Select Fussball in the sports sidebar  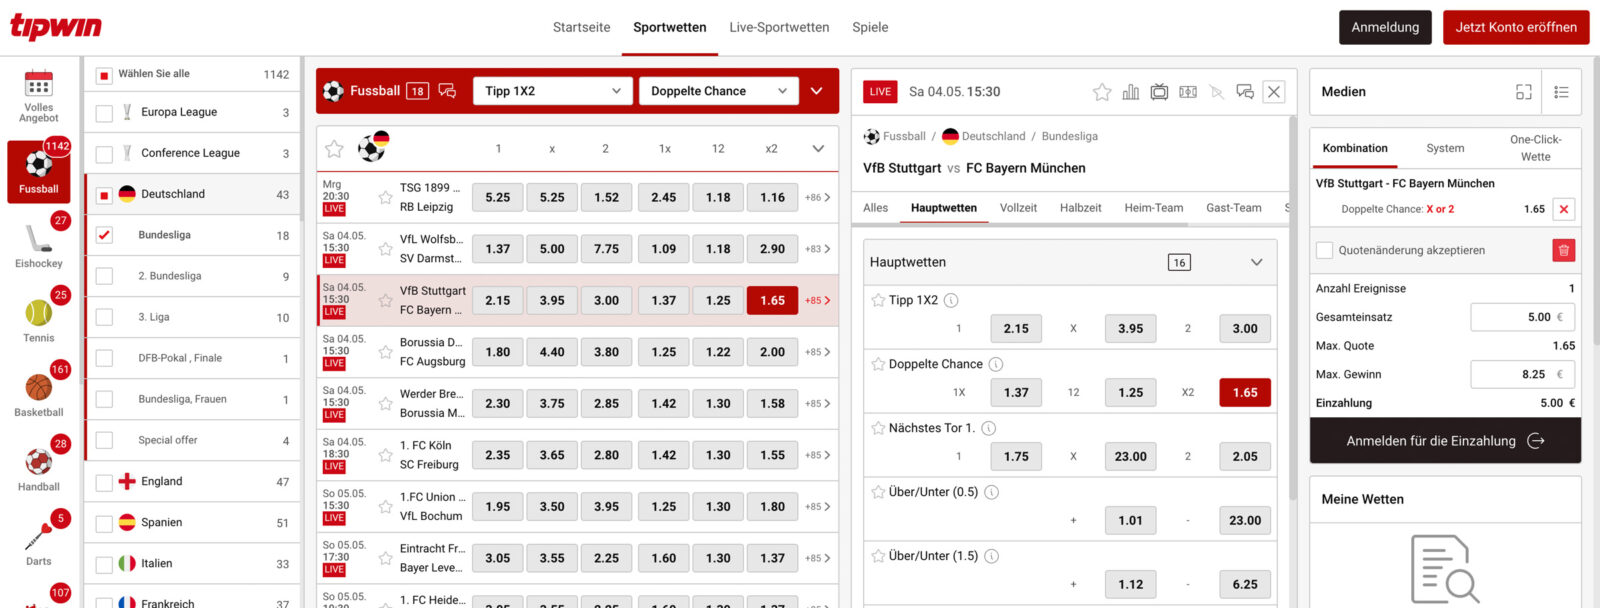click(x=39, y=172)
